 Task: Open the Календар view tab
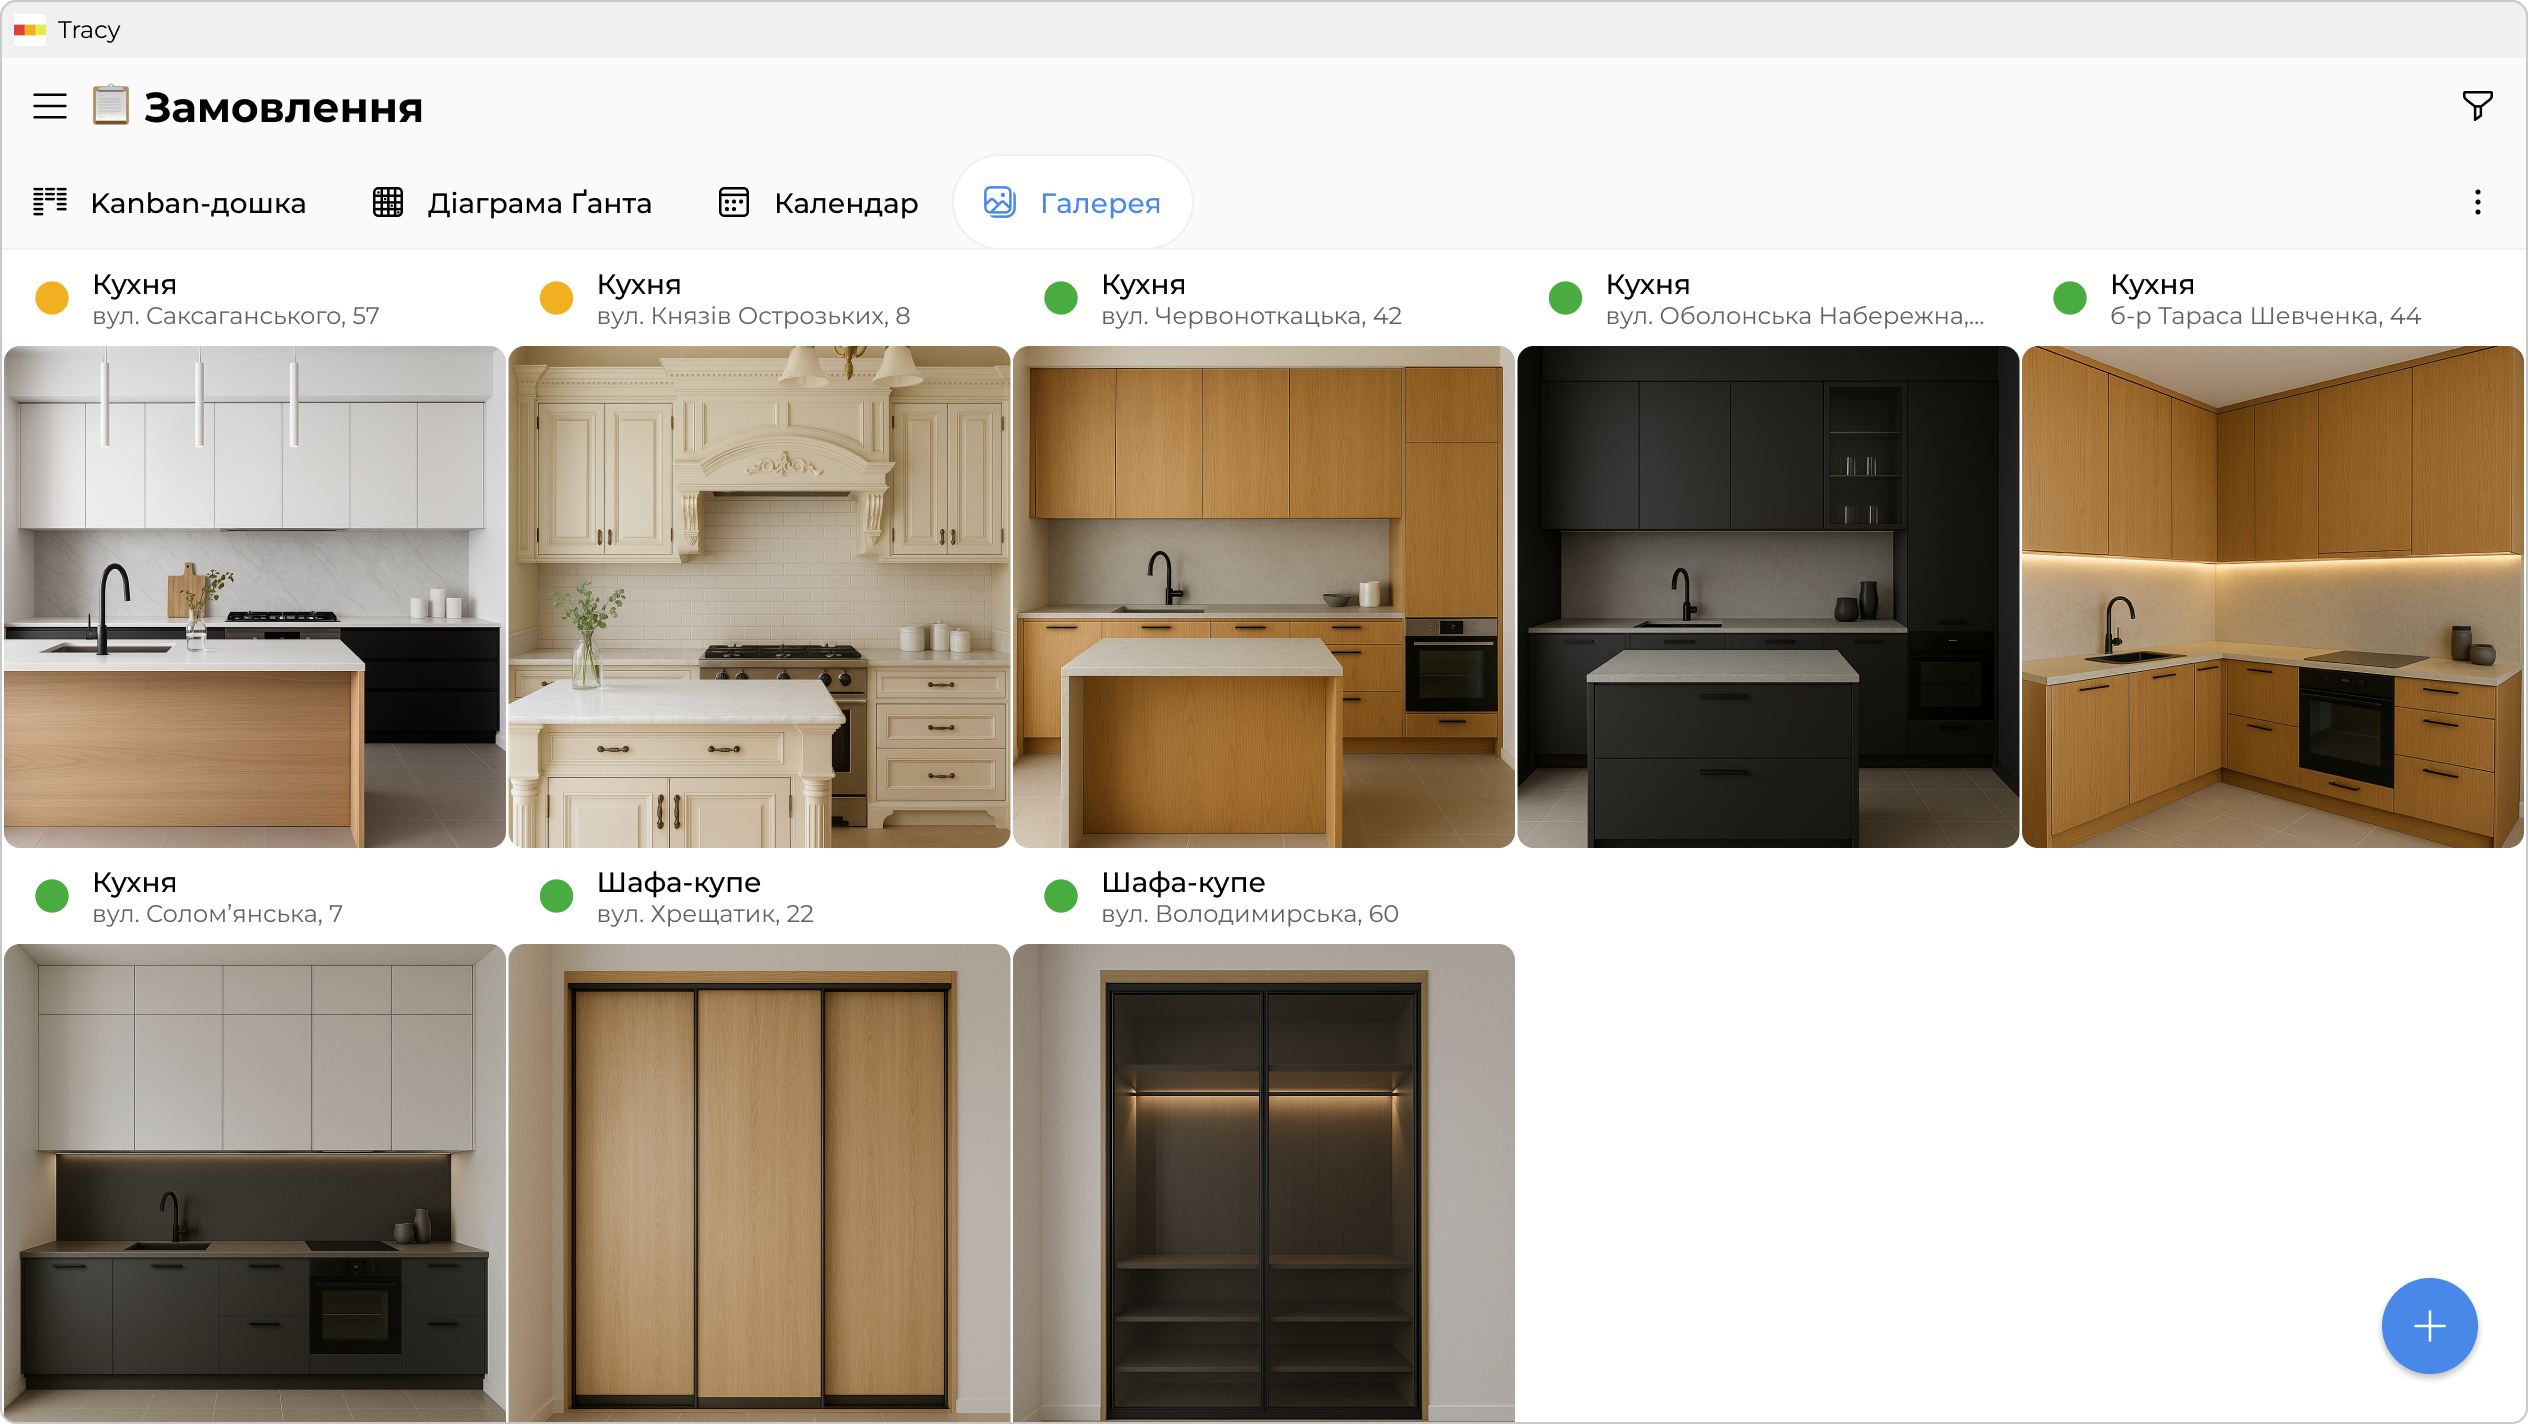pyautogui.click(x=818, y=203)
